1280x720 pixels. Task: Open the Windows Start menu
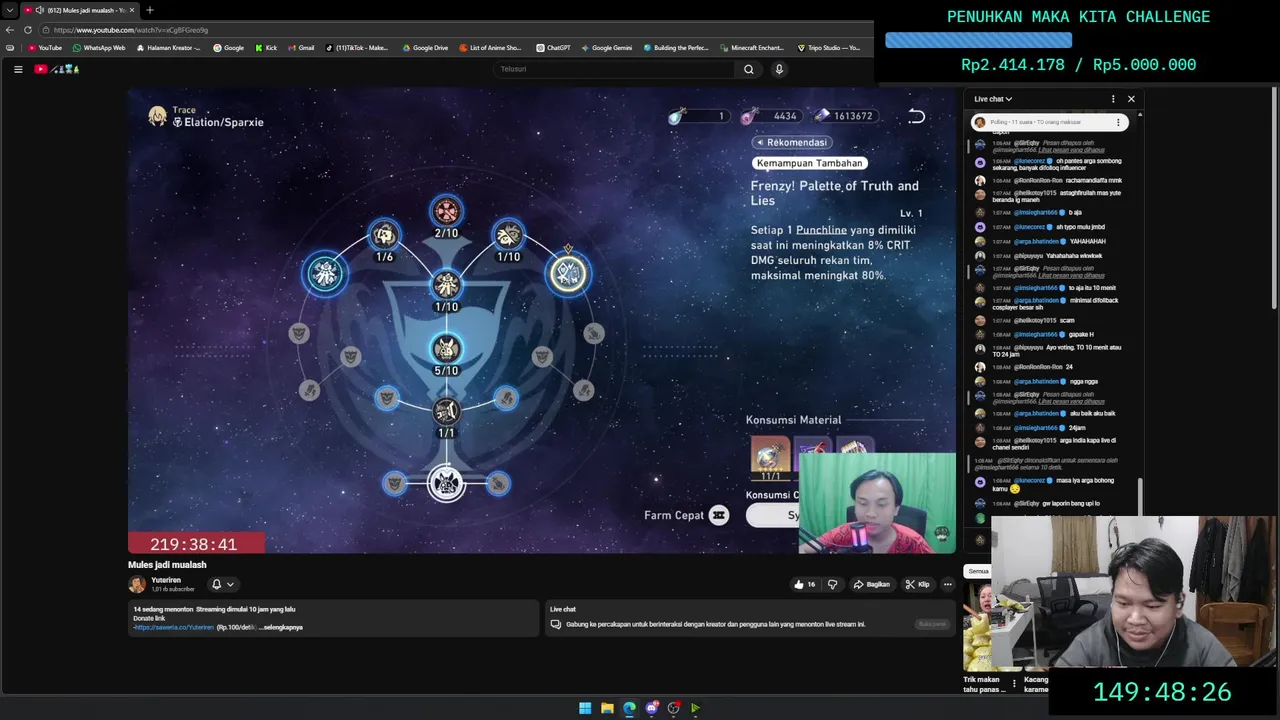(585, 708)
